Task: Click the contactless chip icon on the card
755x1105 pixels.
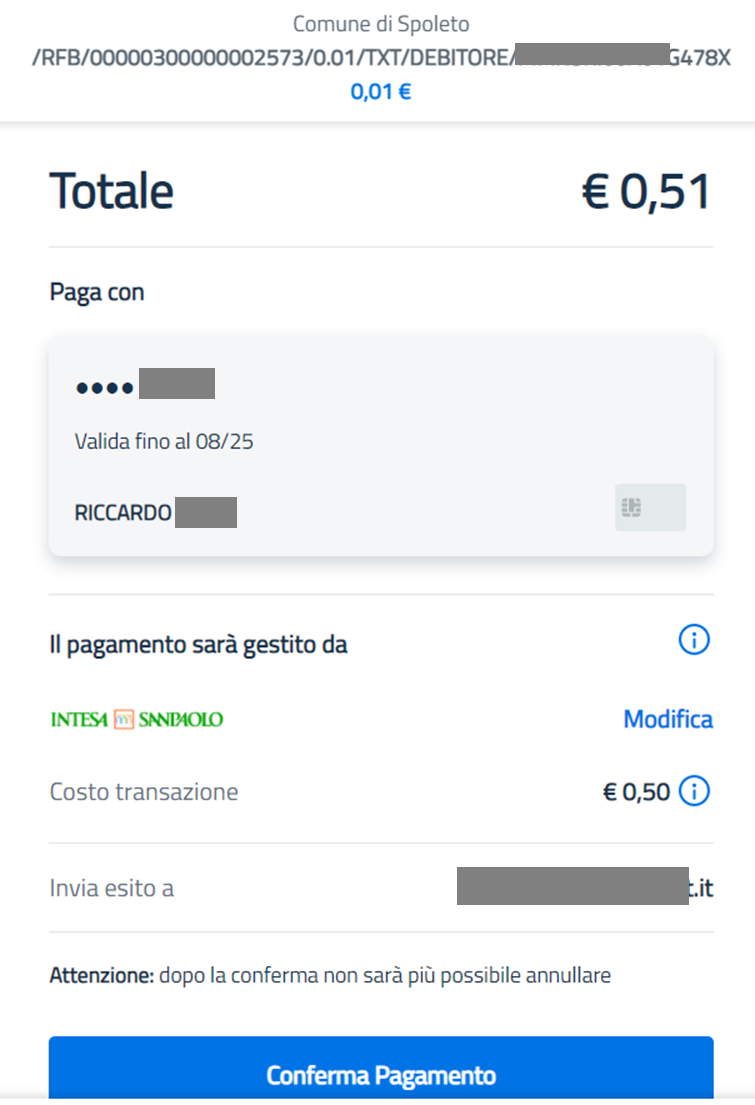Action: click(650, 507)
